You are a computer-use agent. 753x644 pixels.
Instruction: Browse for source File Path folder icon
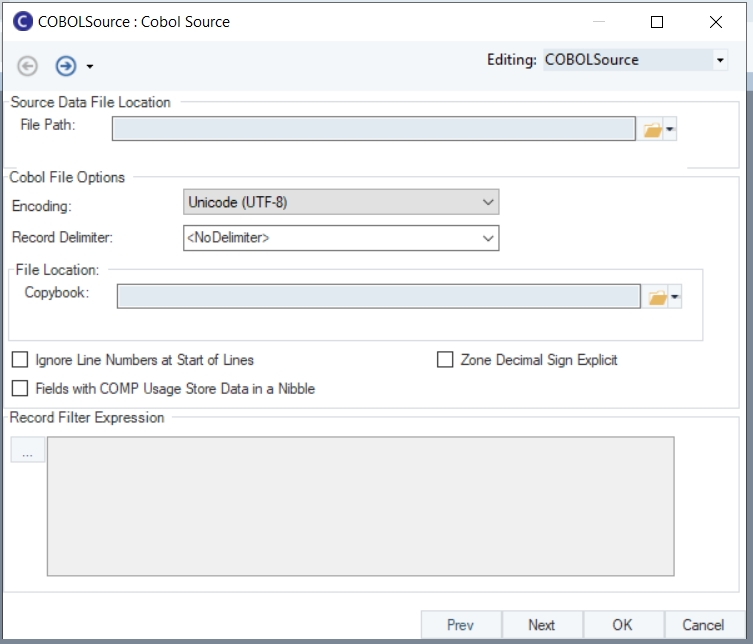click(x=652, y=130)
